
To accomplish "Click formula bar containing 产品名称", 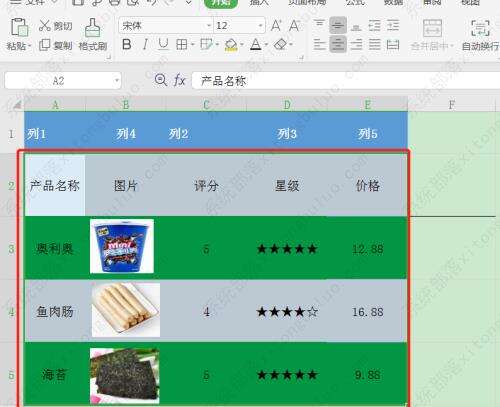I will coord(346,81).
